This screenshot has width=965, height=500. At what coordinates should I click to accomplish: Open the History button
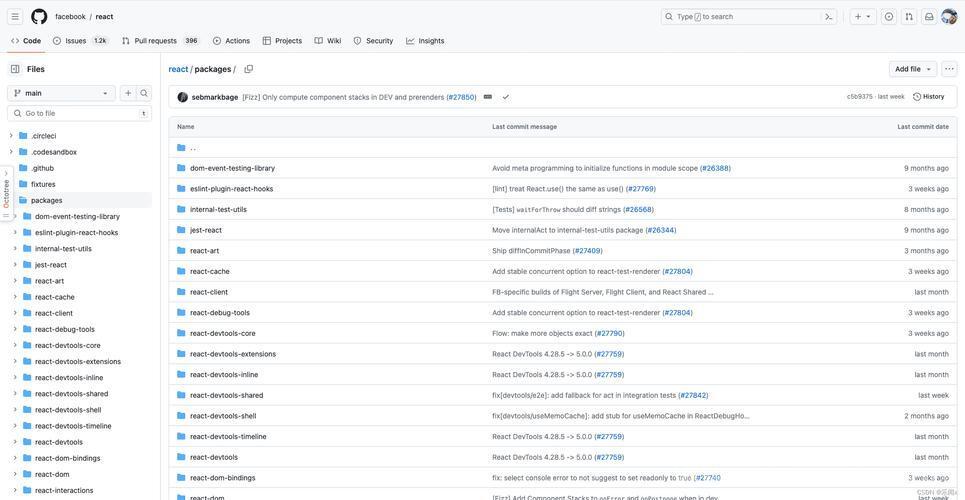point(929,97)
